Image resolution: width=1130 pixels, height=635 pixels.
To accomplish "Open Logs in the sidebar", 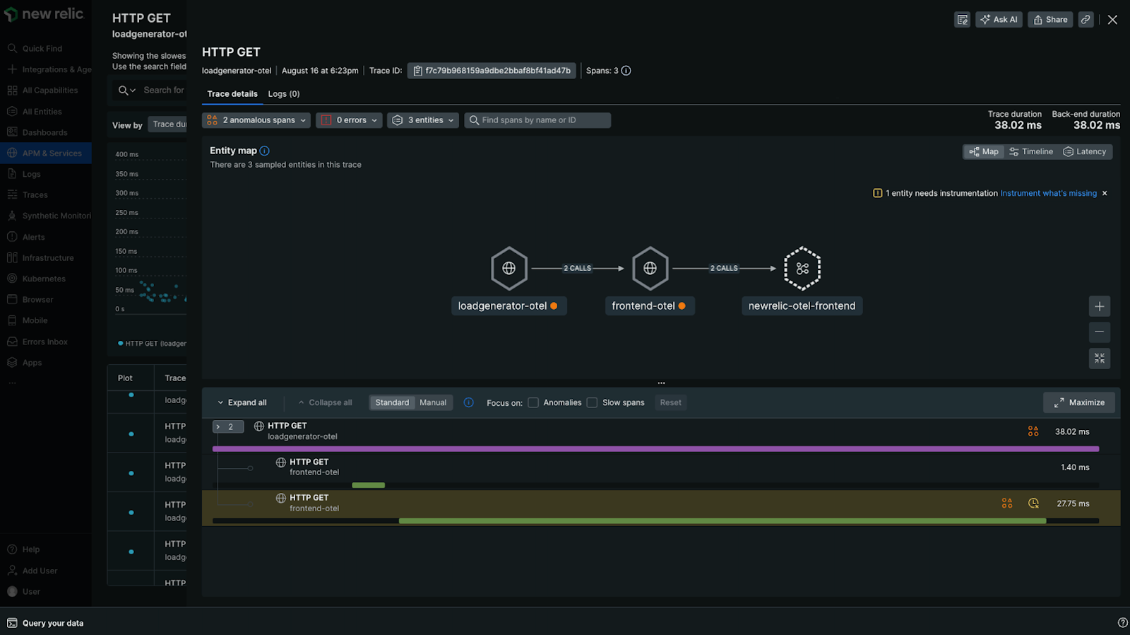I will coord(31,174).
